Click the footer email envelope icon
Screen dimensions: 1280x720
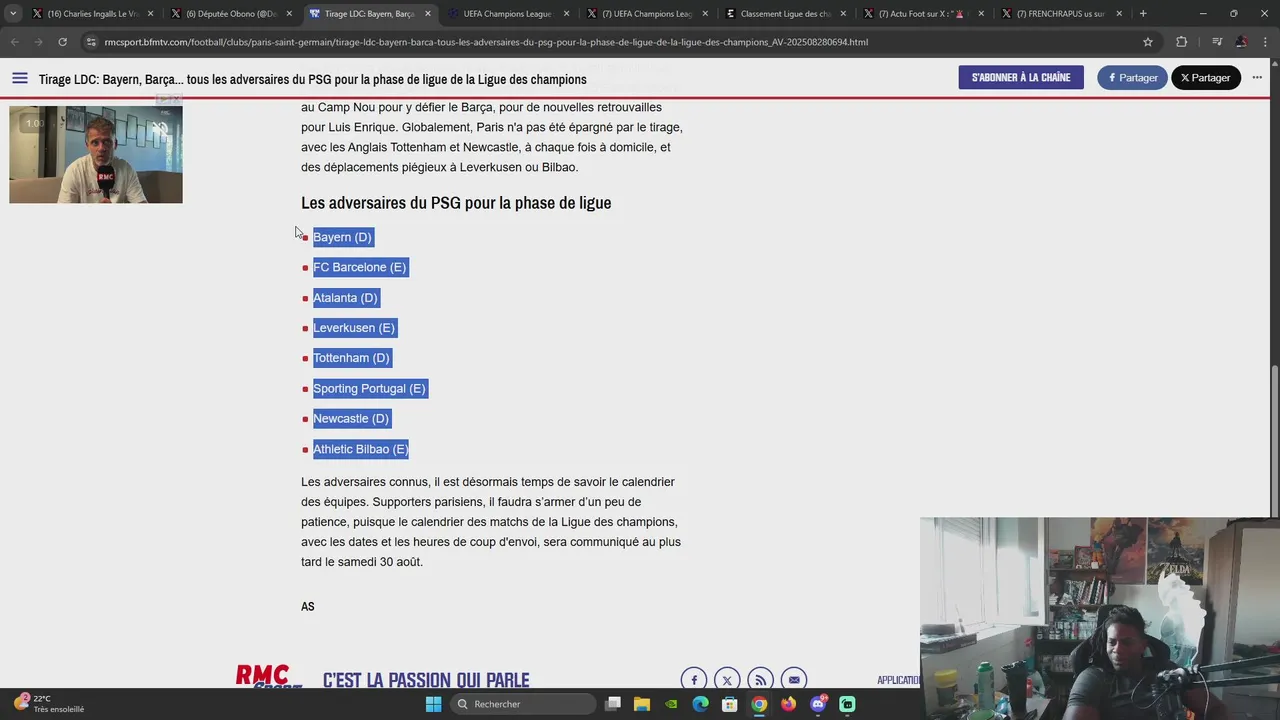tap(793, 680)
